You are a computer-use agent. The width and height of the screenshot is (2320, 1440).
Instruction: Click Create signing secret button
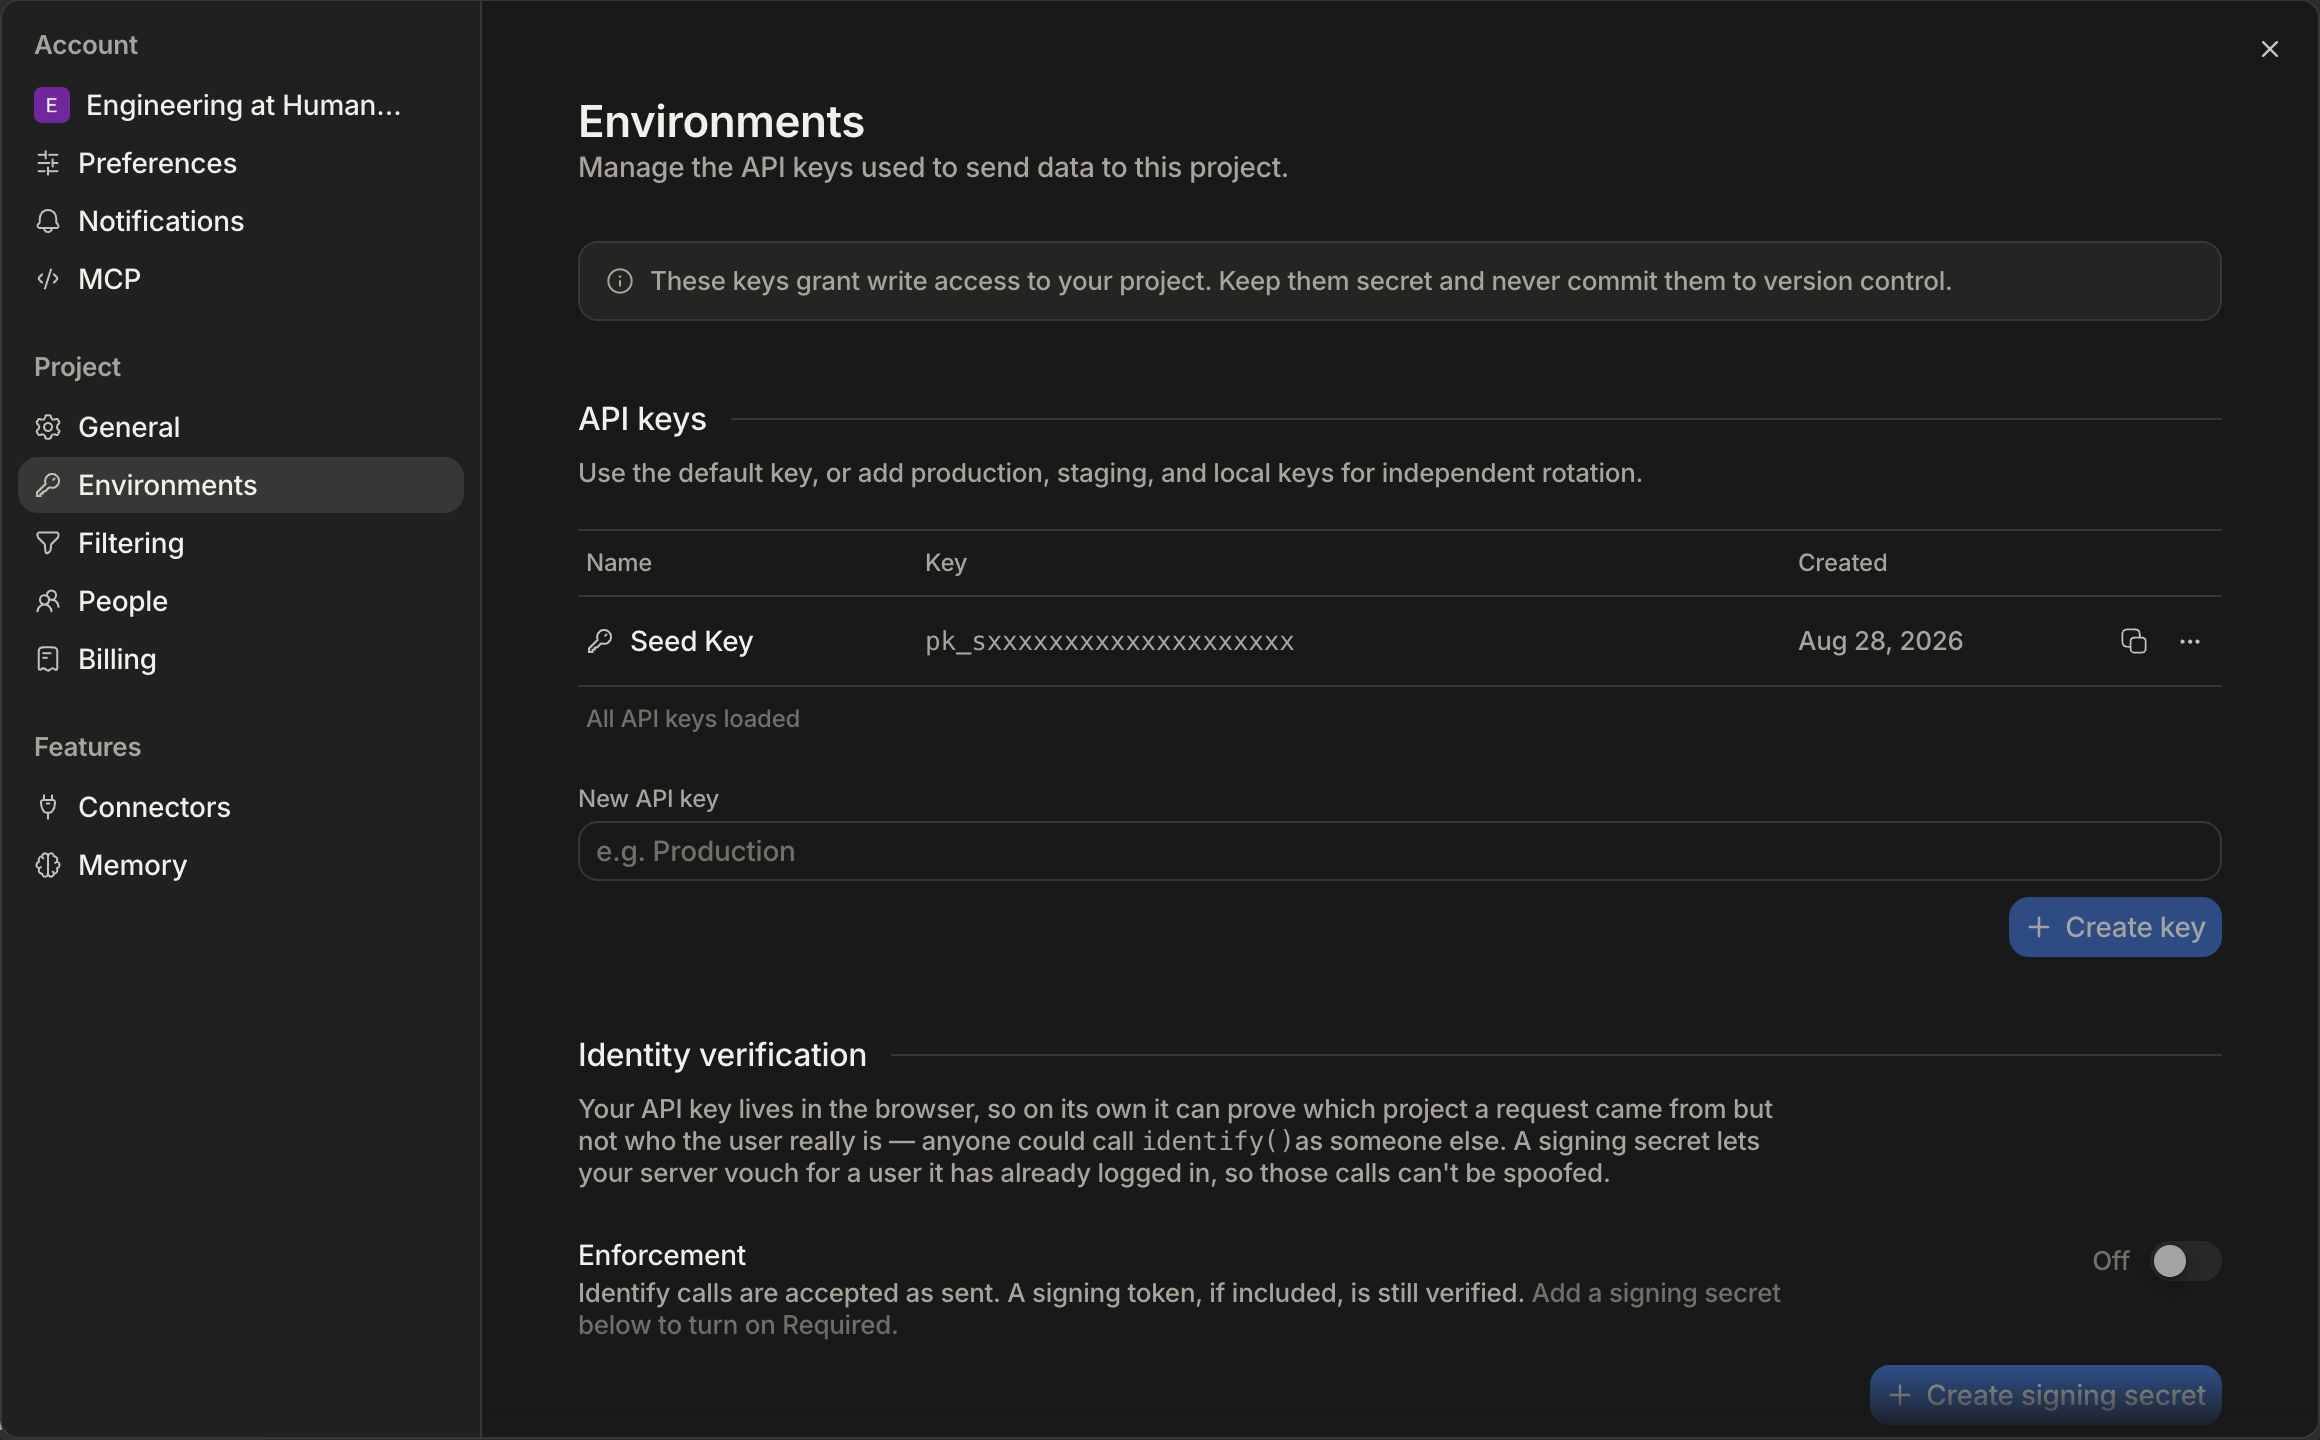[2046, 1395]
